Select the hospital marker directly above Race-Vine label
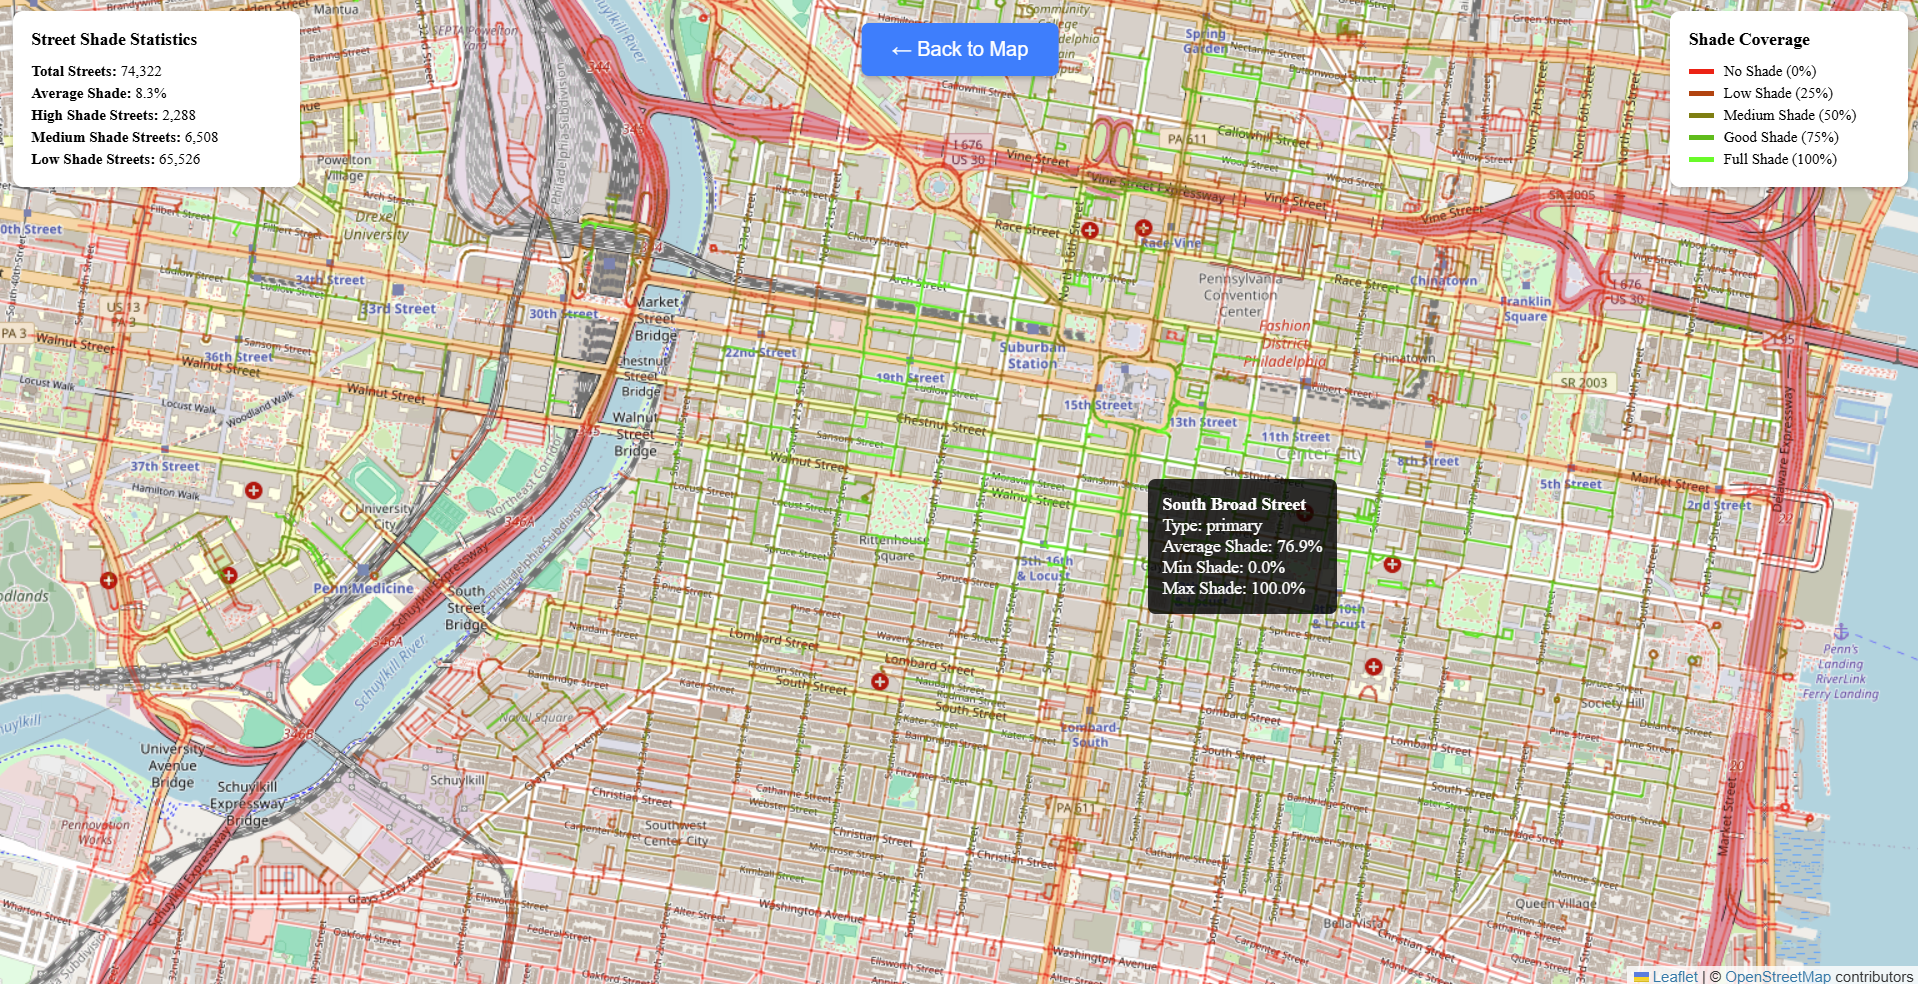The width and height of the screenshot is (1918, 984). (x=1144, y=228)
